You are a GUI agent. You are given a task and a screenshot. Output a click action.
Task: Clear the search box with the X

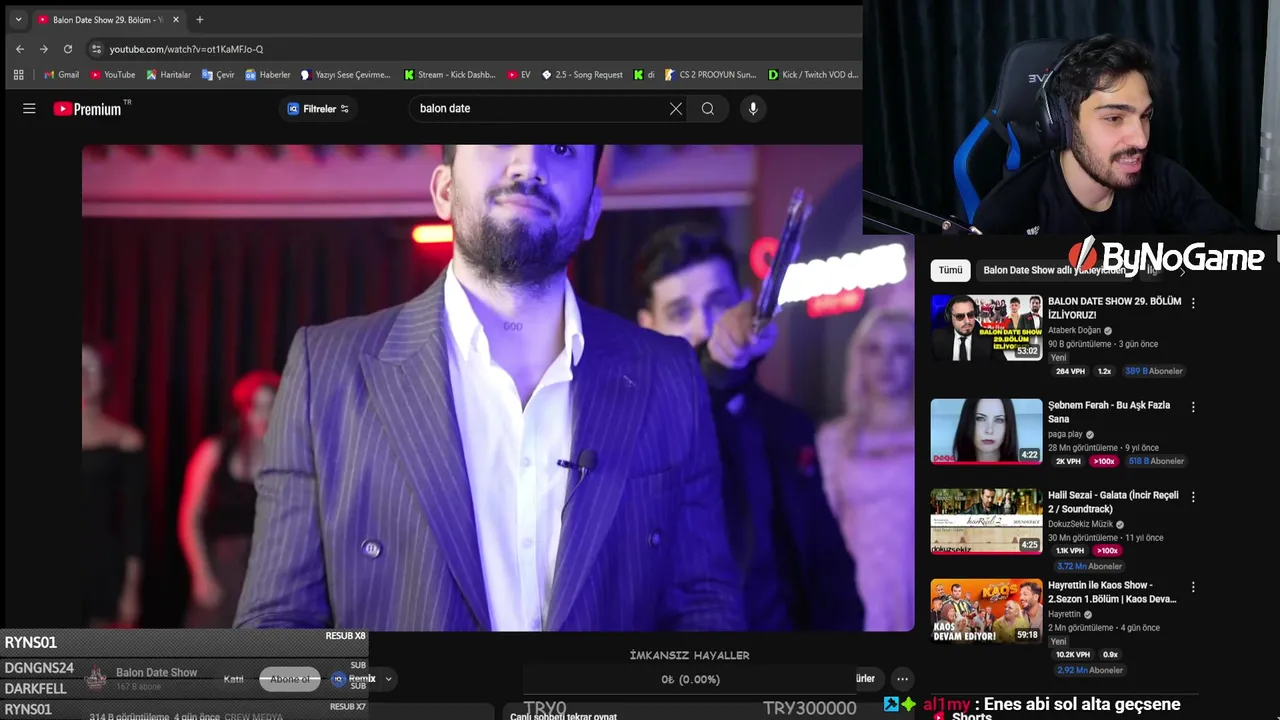click(x=676, y=109)
